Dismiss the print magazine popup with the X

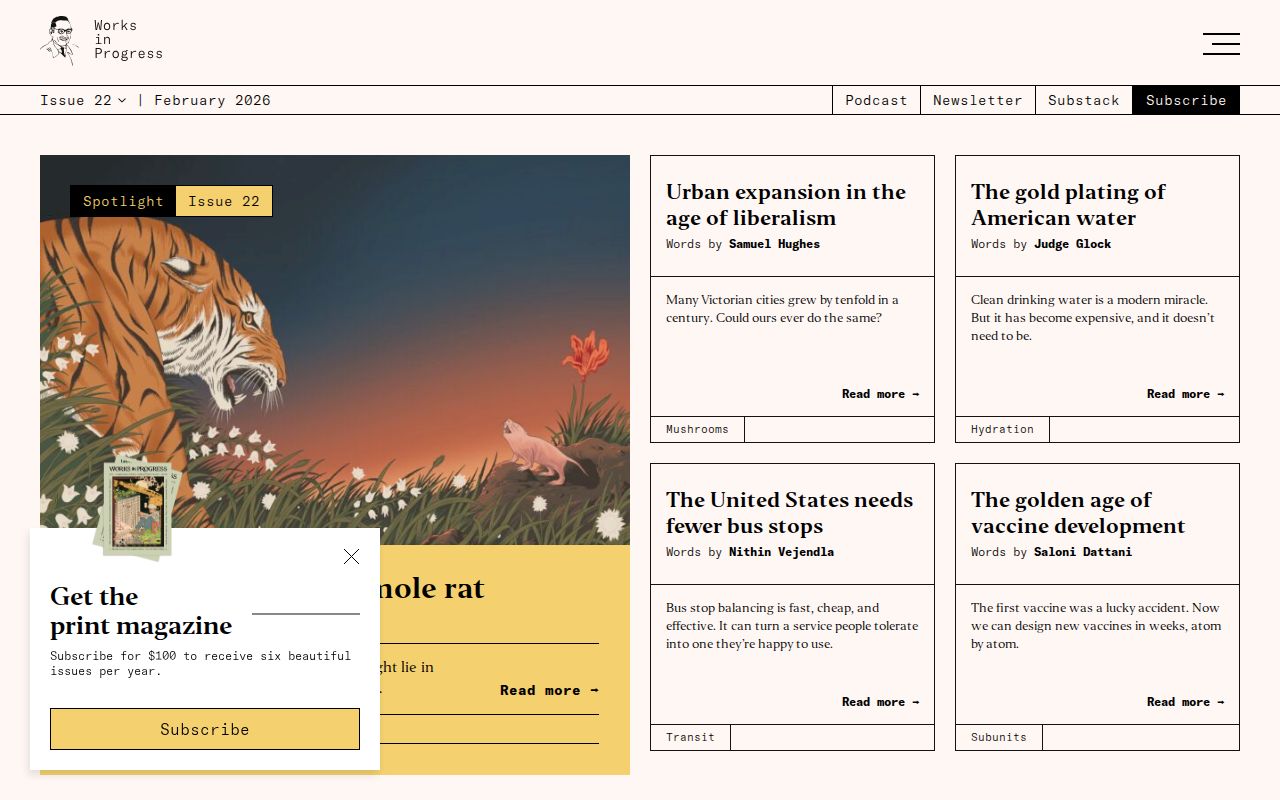tap(351, 557)
